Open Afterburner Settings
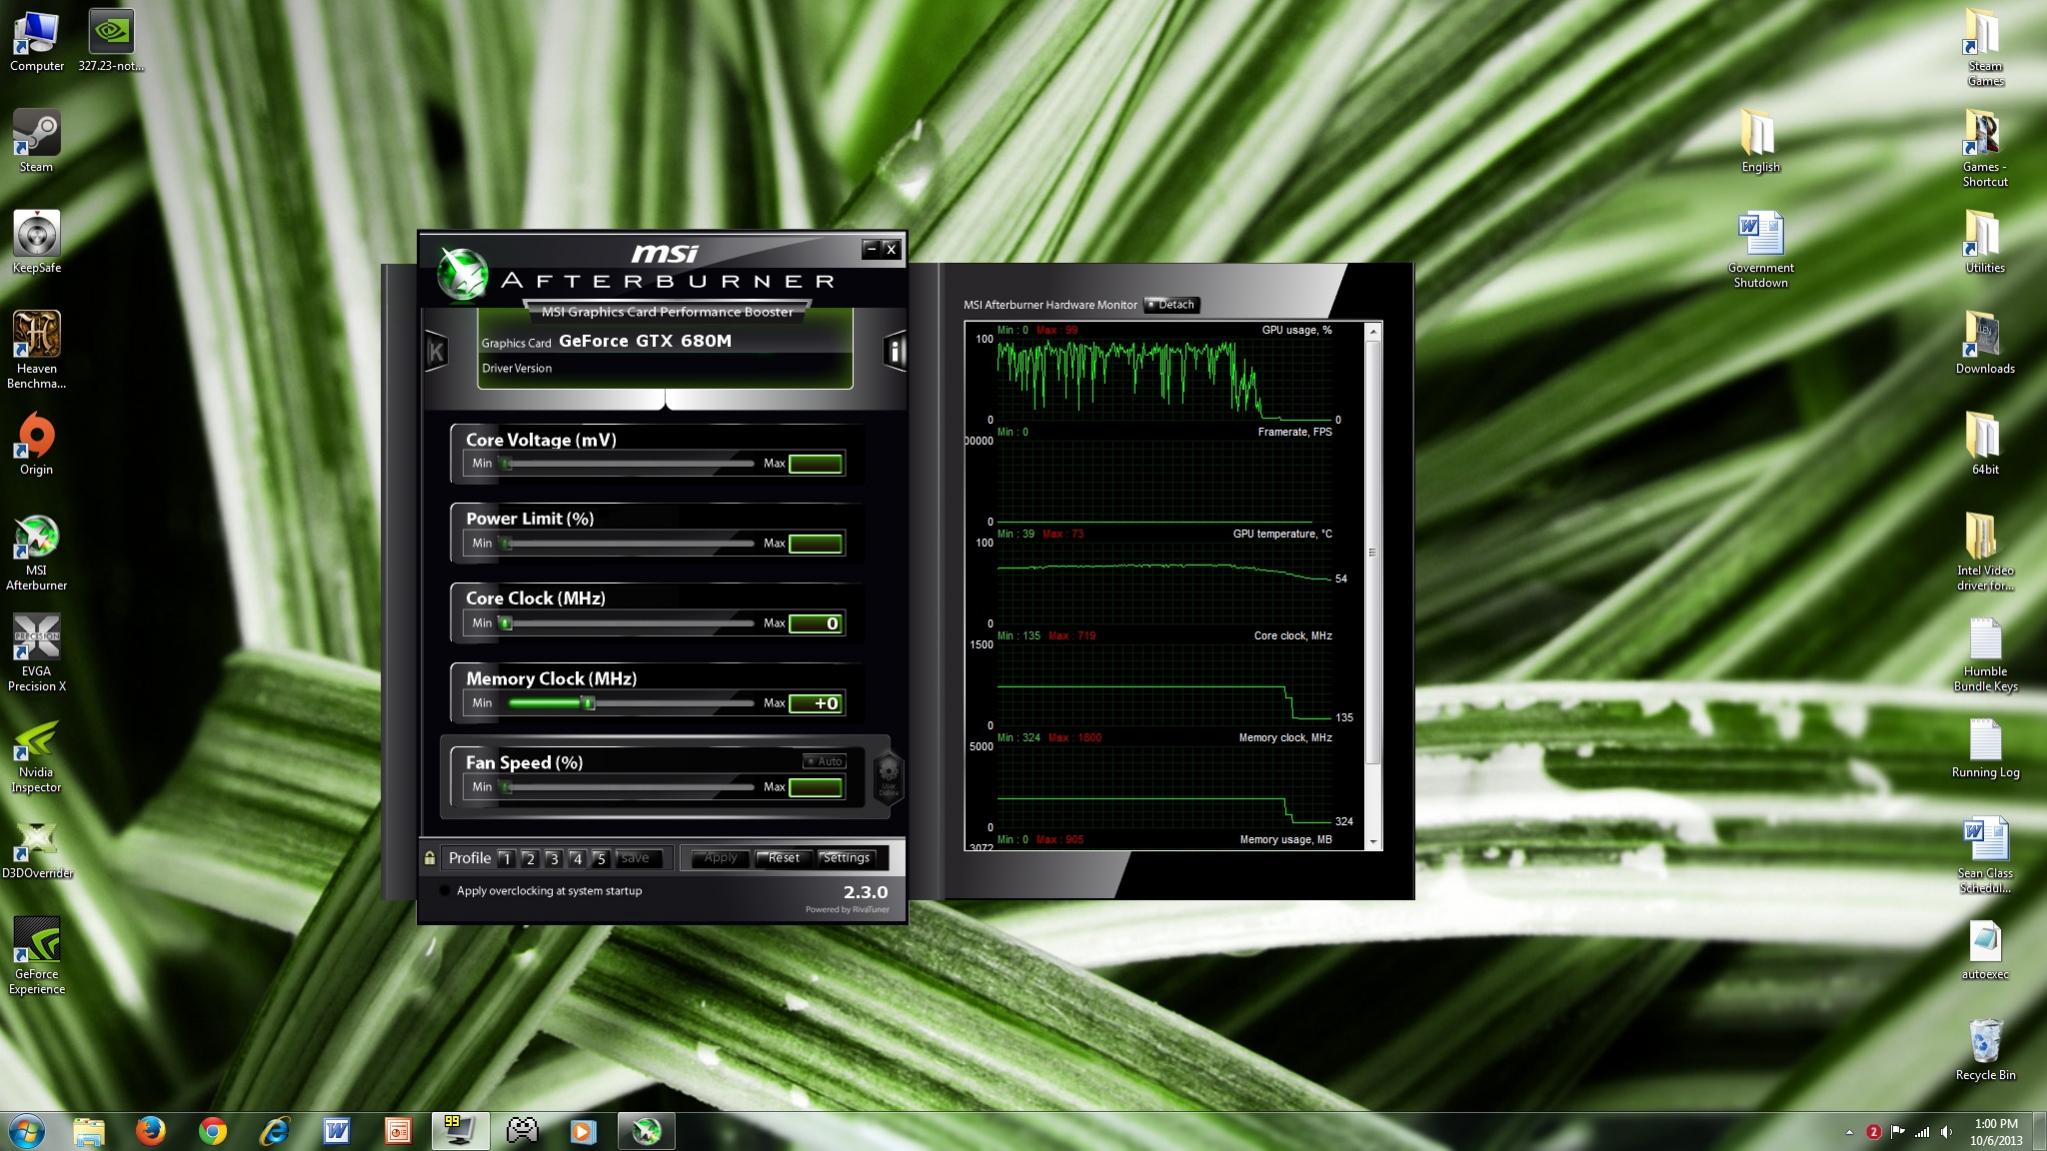The image size is (2047, 1151). [846, 858]
